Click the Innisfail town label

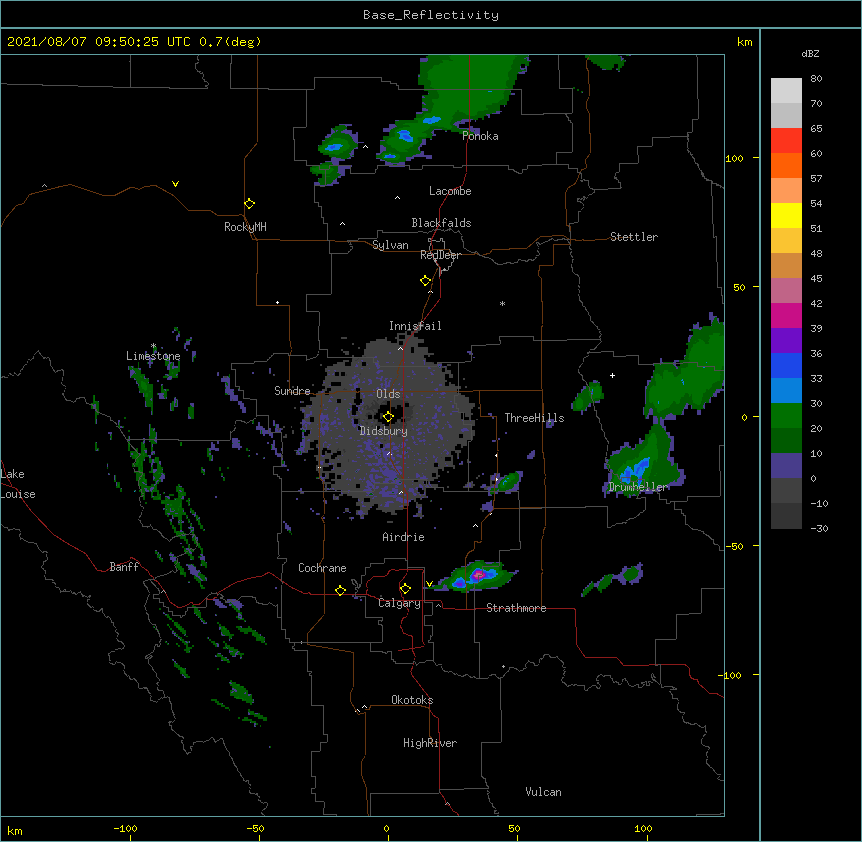coord(415,326)
